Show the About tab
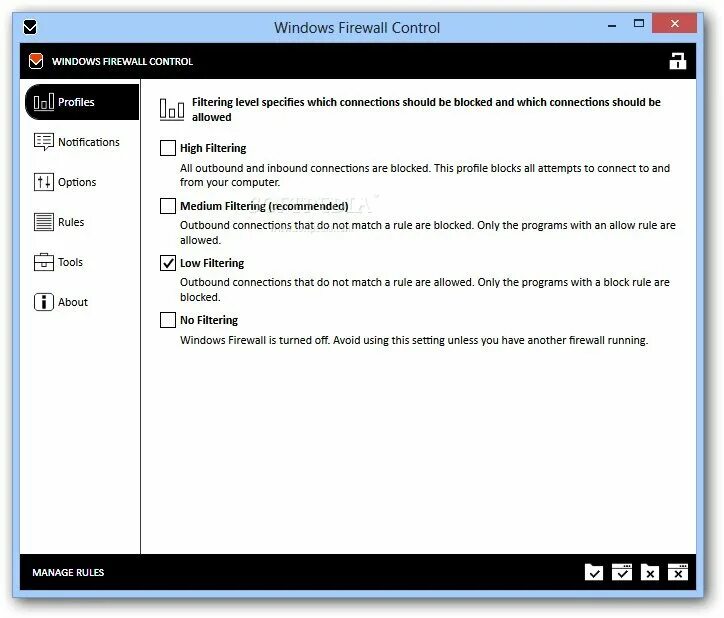Viewport: 724px width, 618px height. tap(61, 302)
